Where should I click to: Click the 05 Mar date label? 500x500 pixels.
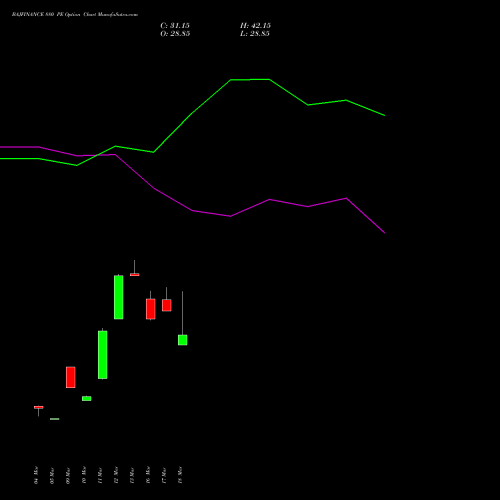52,475
